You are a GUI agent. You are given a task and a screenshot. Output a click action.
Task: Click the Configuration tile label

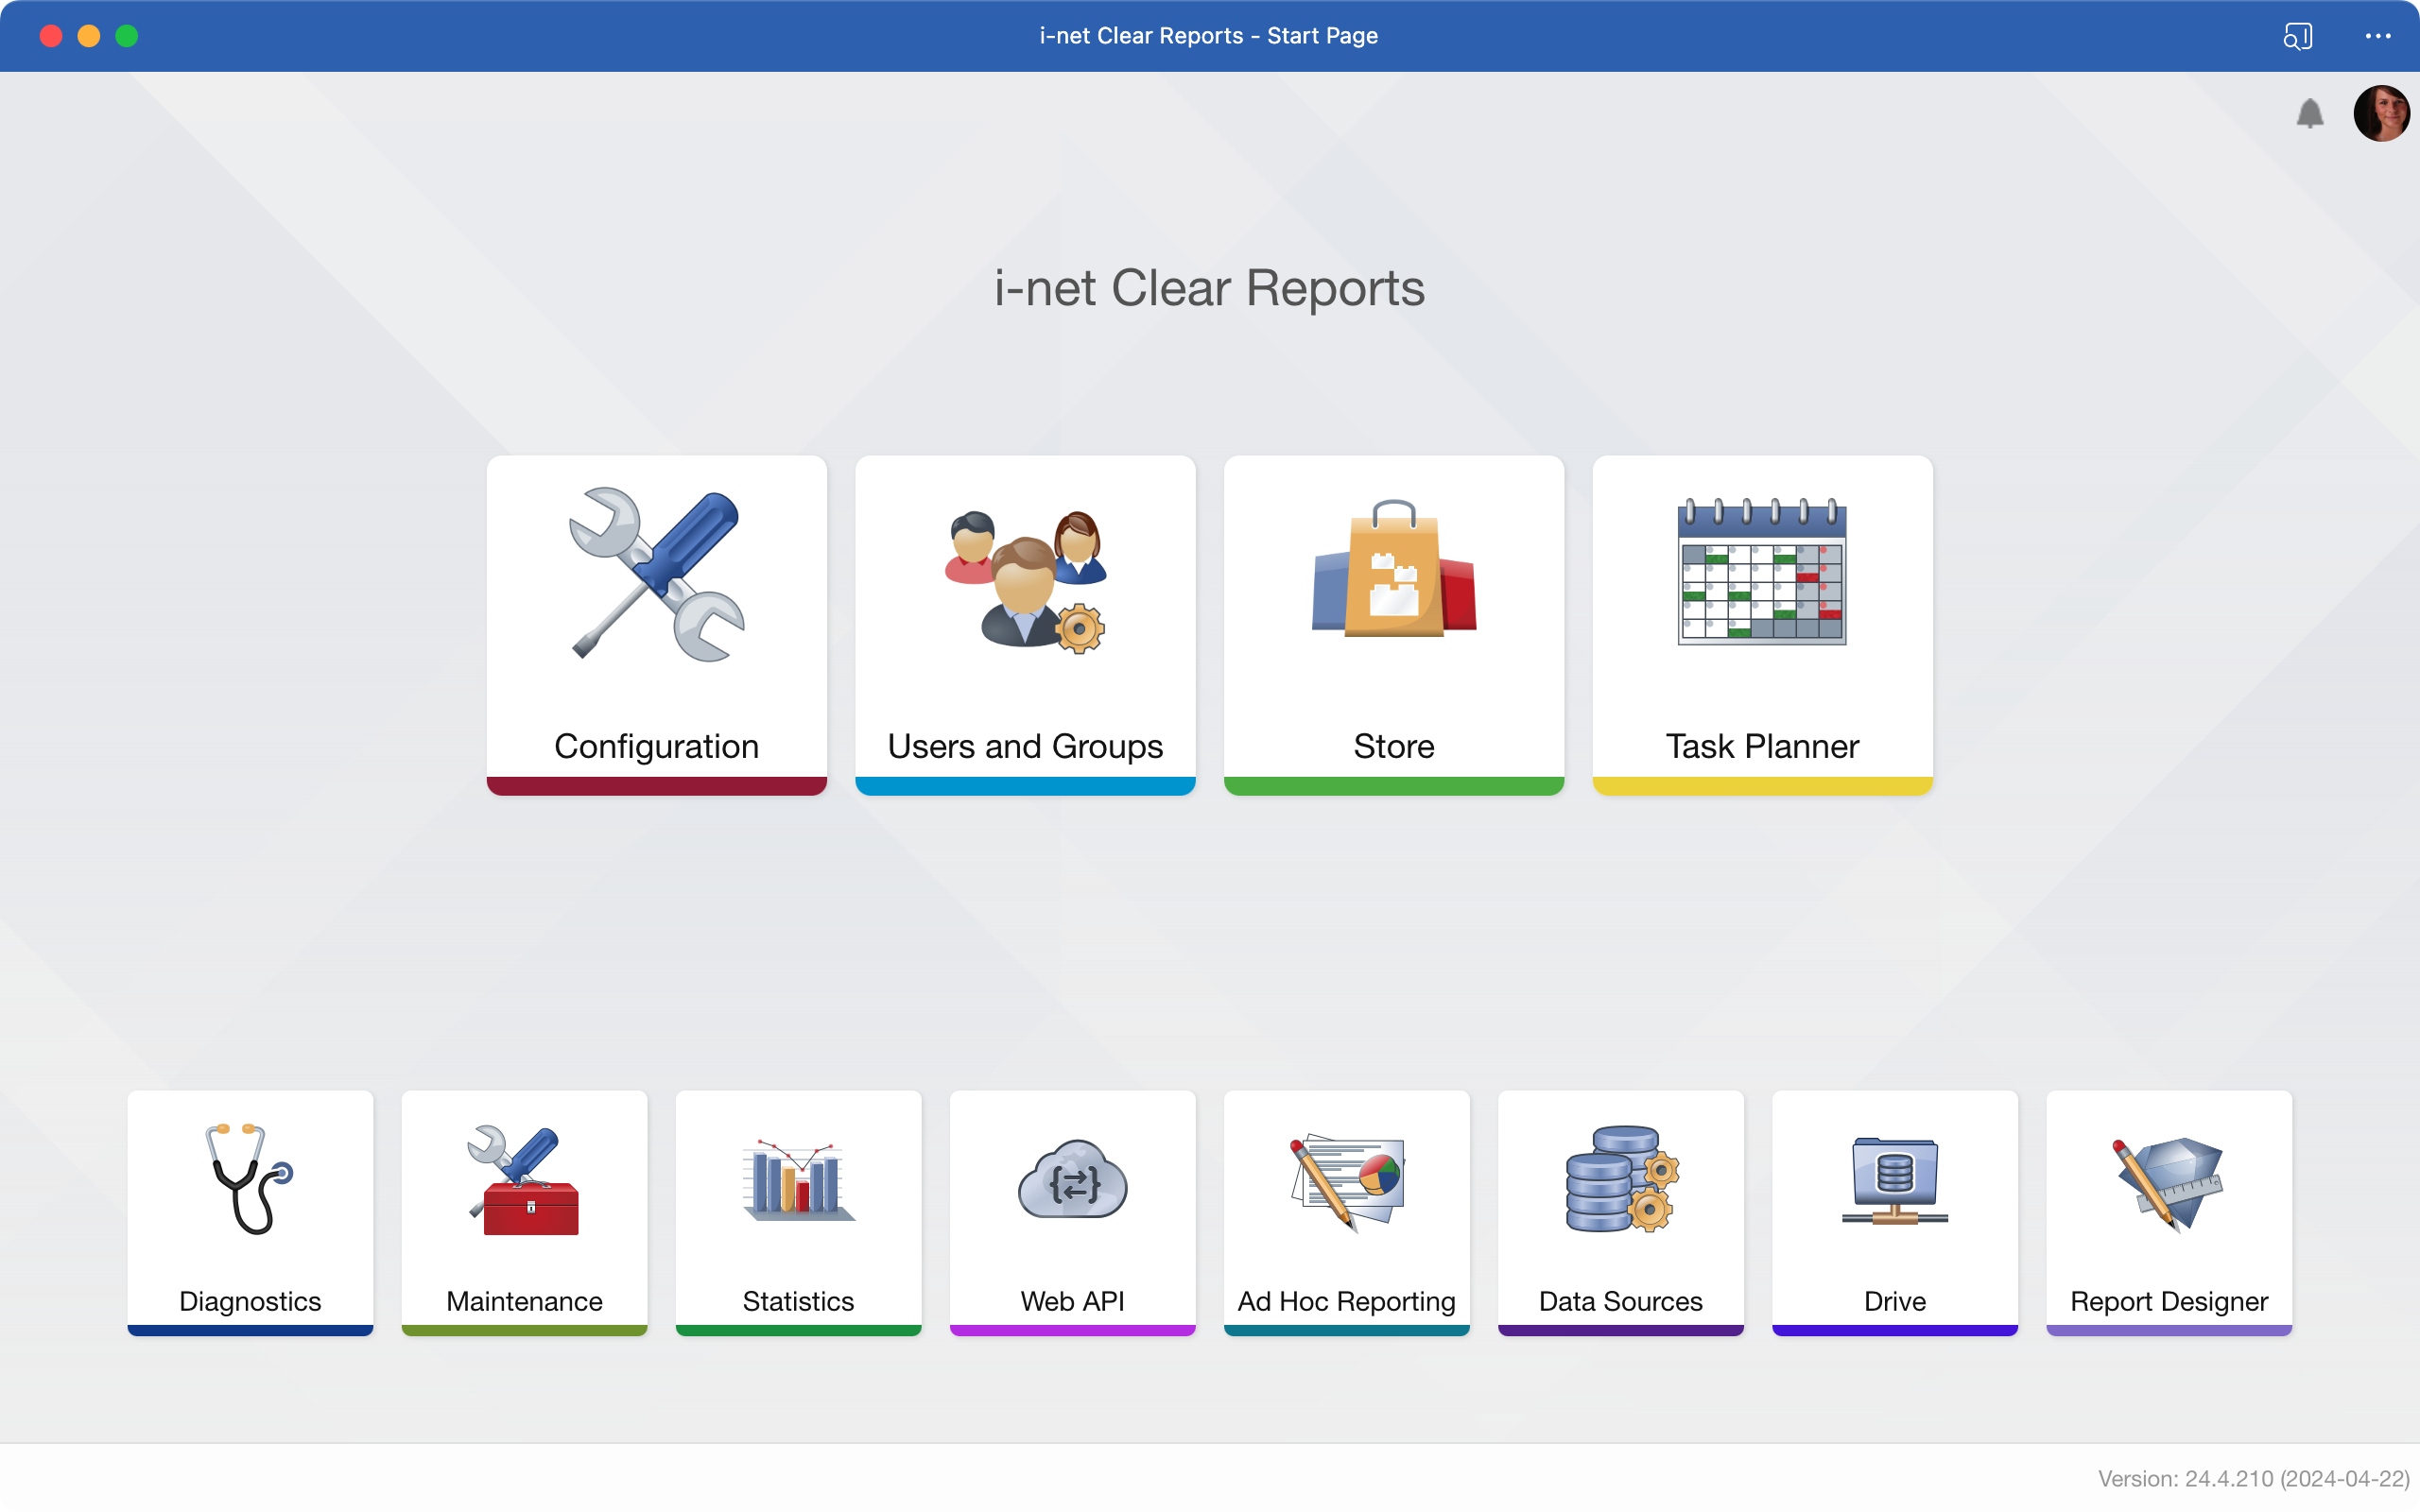[656, 747]
